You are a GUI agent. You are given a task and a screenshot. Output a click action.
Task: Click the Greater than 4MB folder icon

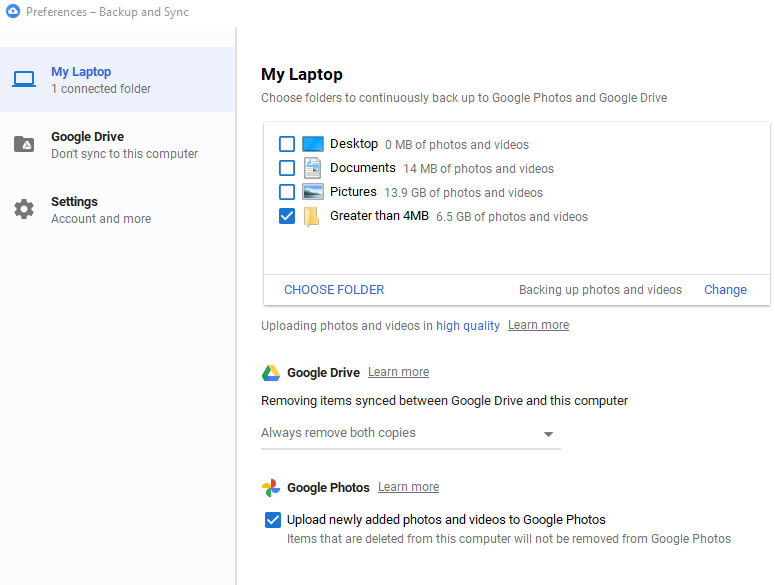tap(311, 216)
